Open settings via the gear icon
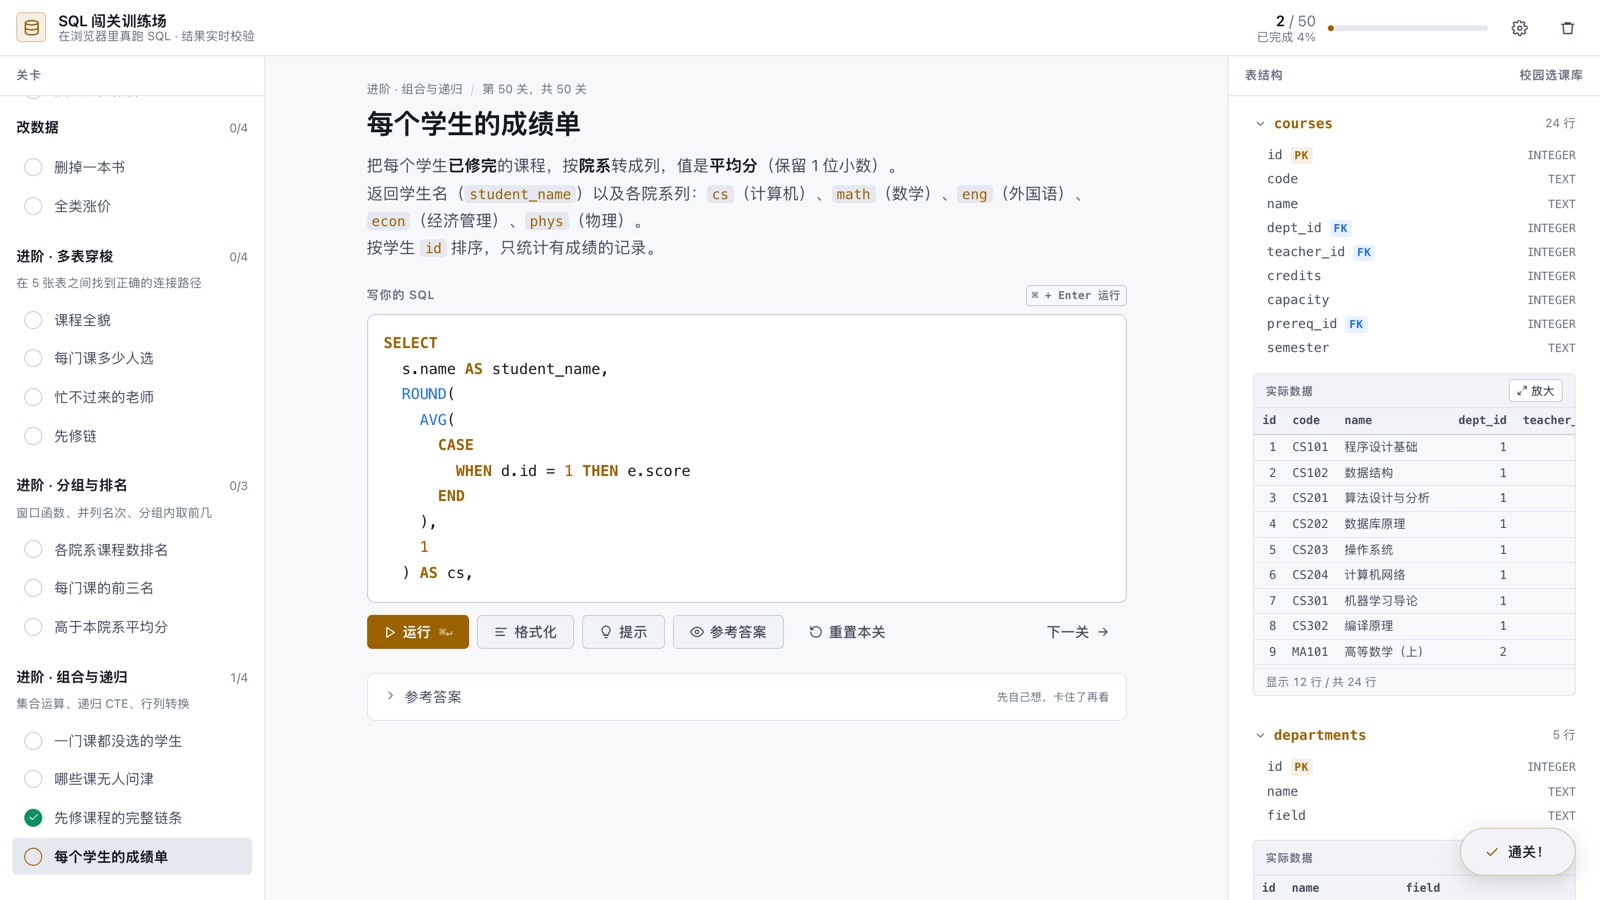The width and height of the screenshot is (1600, 900). coord(1519,28)
